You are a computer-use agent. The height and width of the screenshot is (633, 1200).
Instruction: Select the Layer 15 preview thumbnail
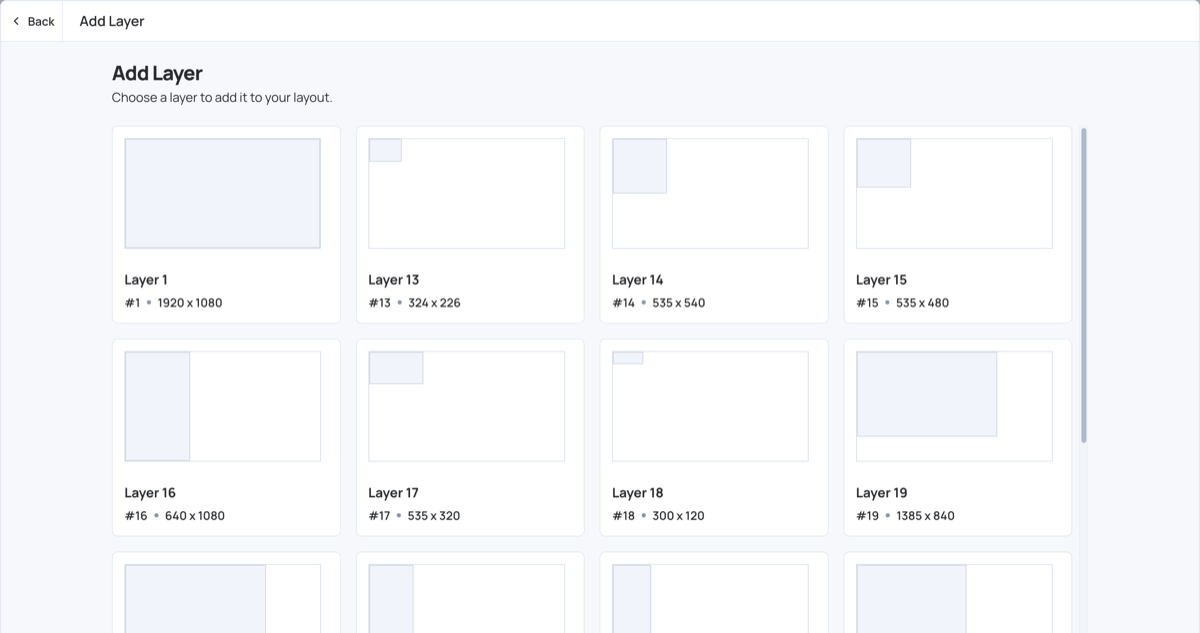click(x=954, y=193)
